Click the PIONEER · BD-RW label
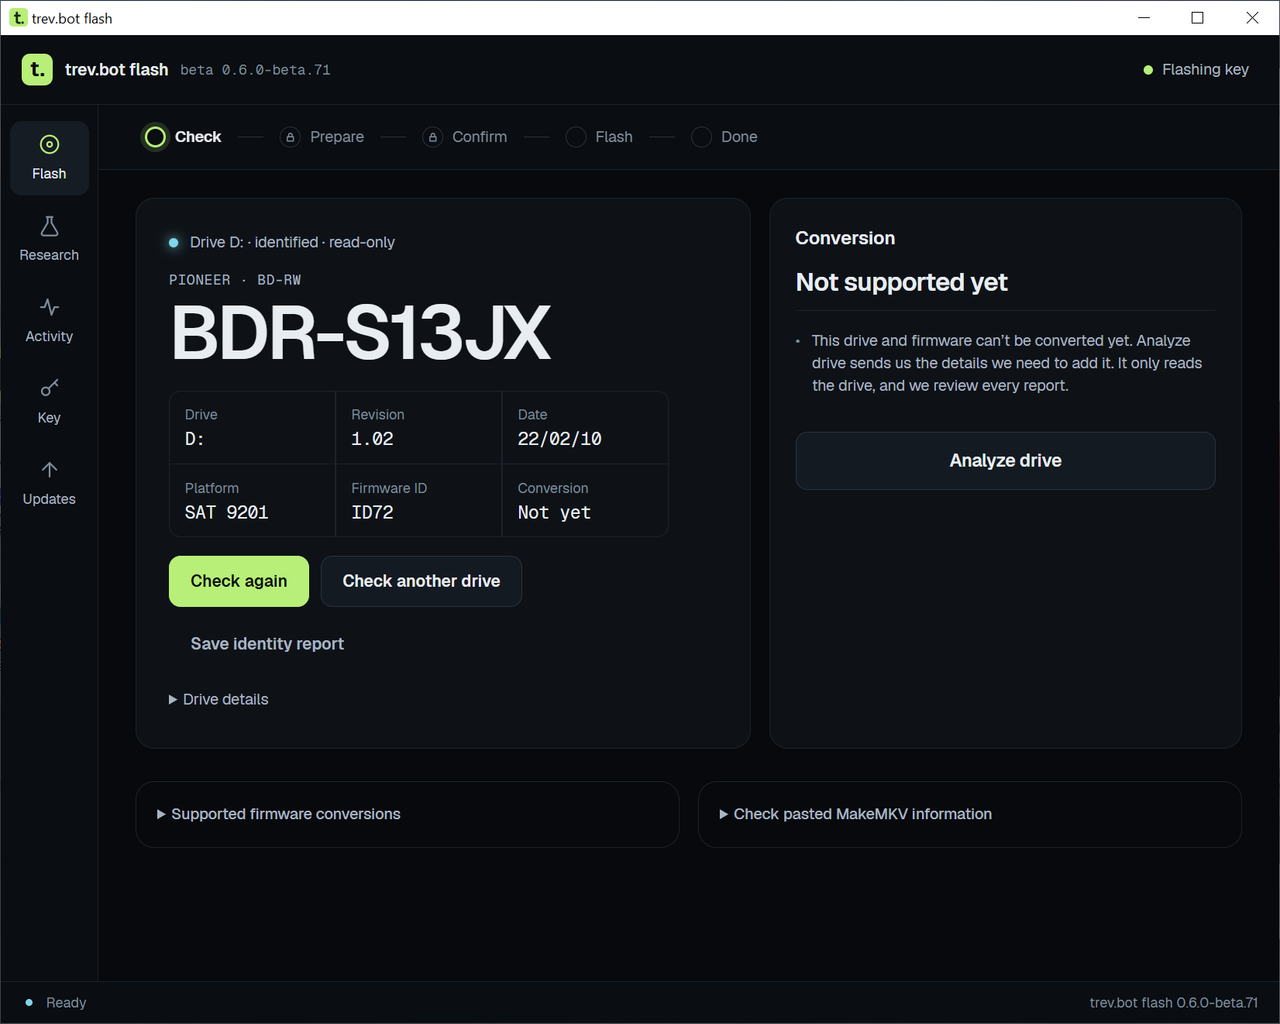This screenshot has height=1024, width=1280. 235,280
